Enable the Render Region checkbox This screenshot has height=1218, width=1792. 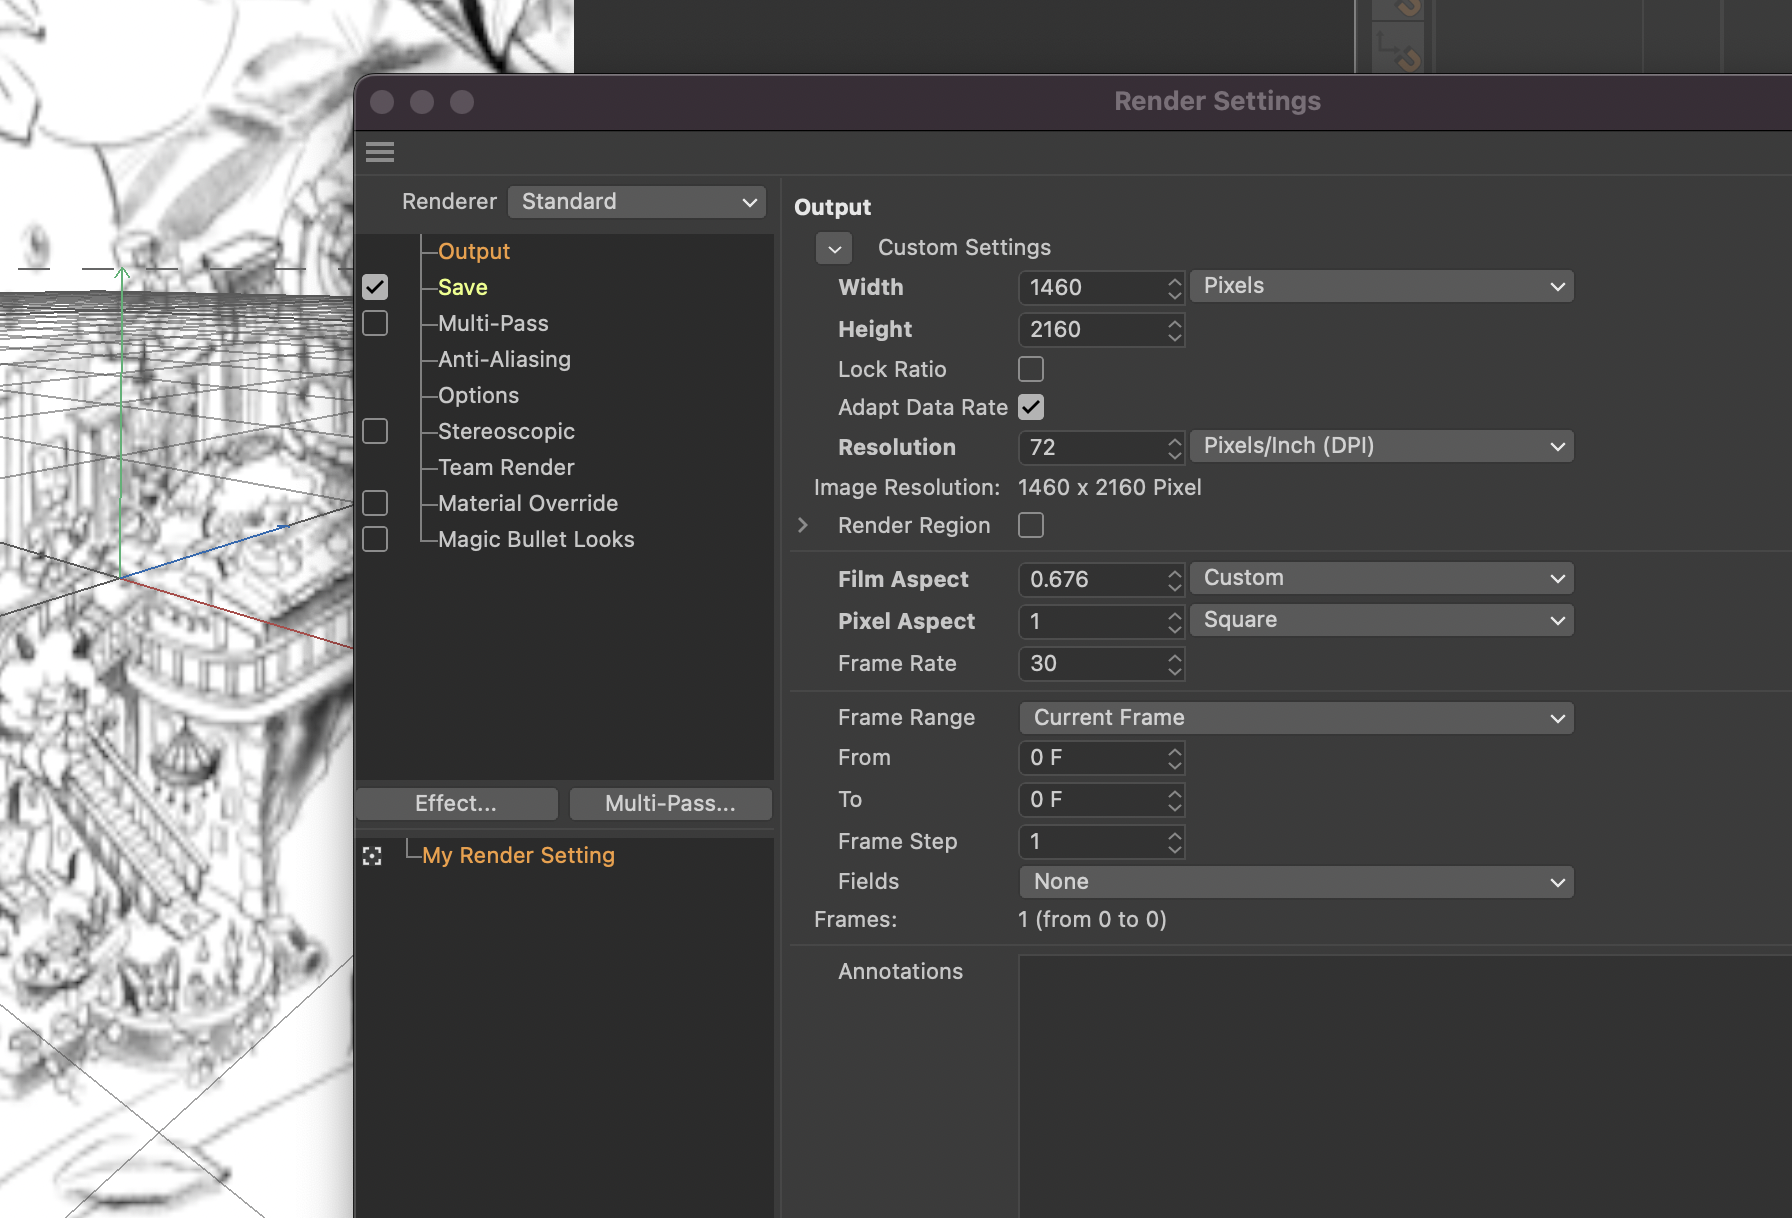pyautogui.click(x=1031, y=525)
